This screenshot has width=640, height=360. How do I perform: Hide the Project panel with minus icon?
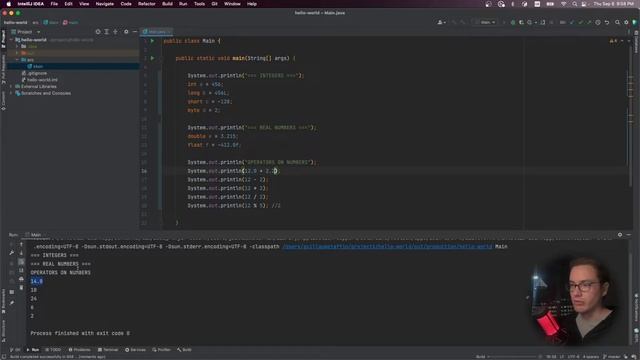(x=135, y=31)
